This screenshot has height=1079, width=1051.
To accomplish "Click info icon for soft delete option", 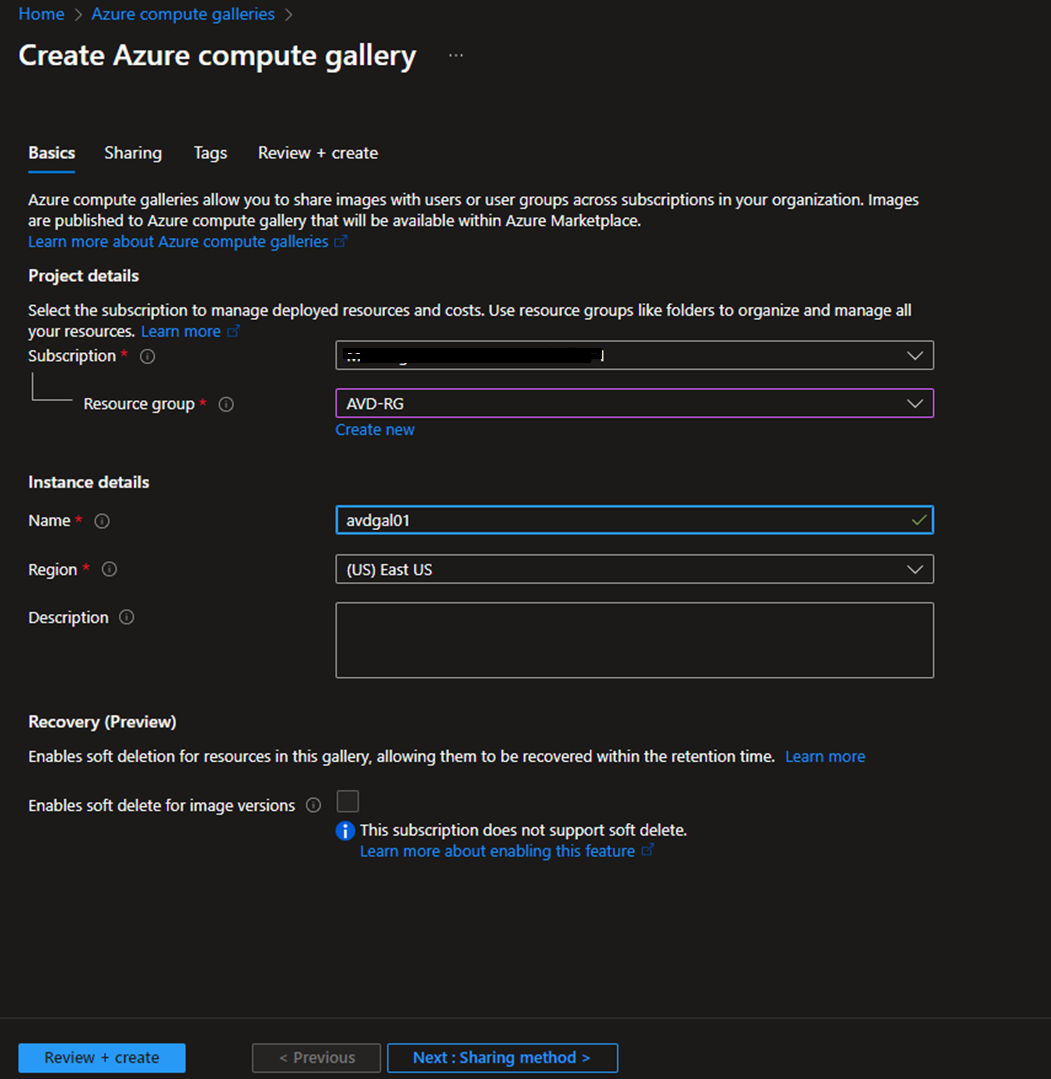I will pyautogui.click(x=313, y=805).
